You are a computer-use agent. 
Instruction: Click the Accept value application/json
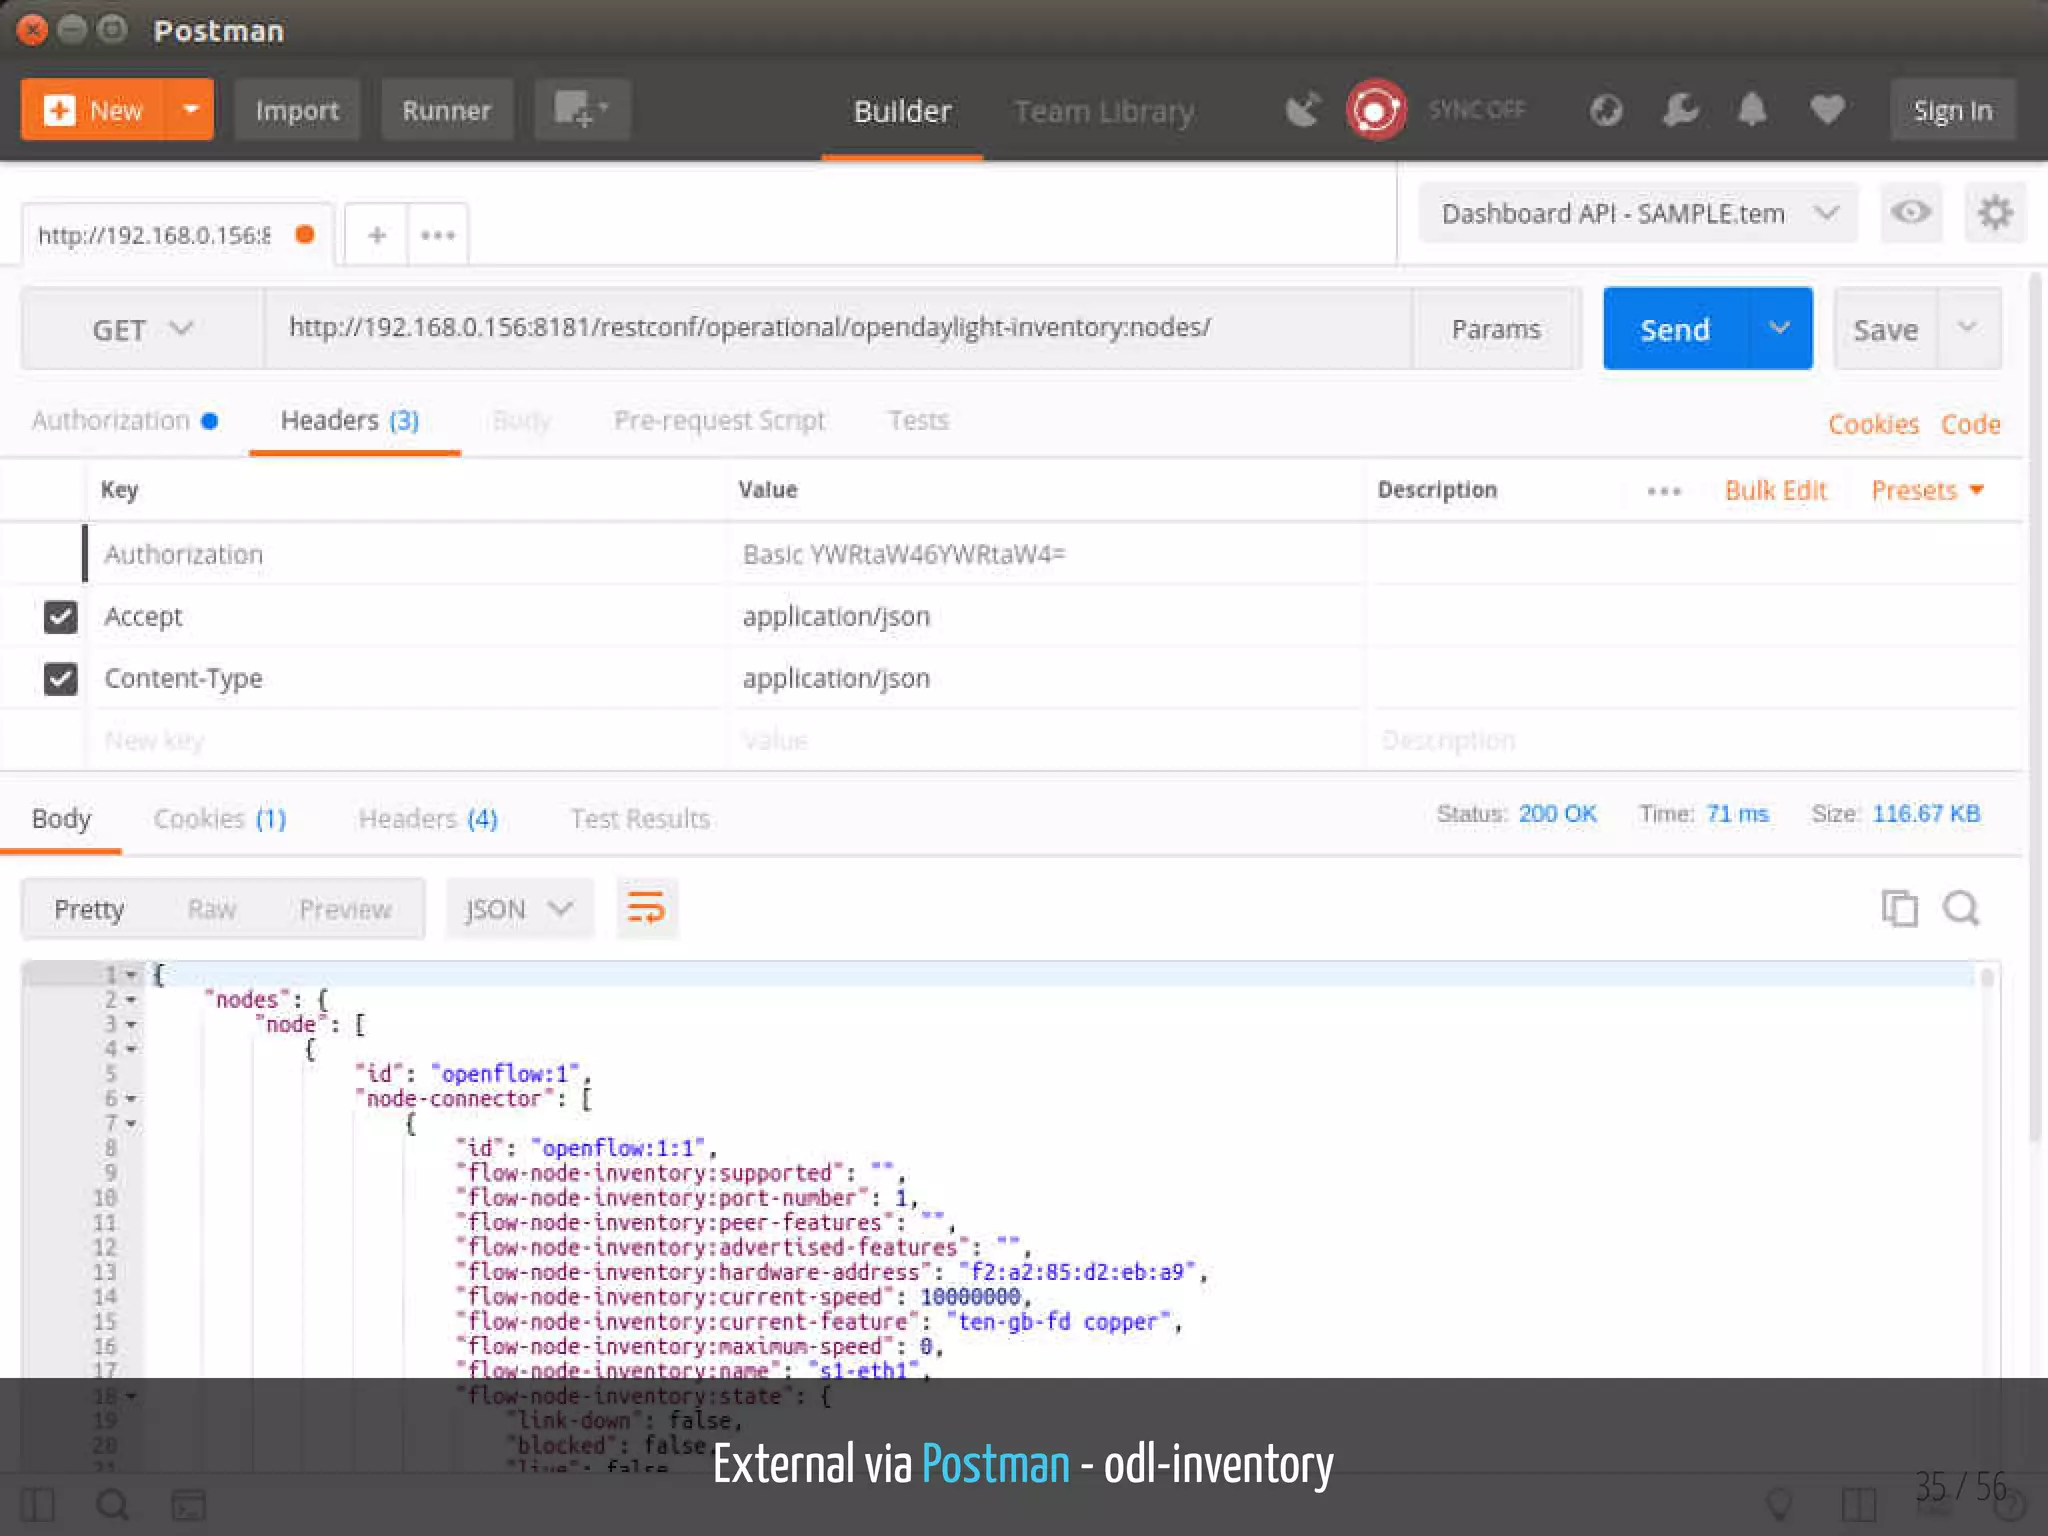836,616
